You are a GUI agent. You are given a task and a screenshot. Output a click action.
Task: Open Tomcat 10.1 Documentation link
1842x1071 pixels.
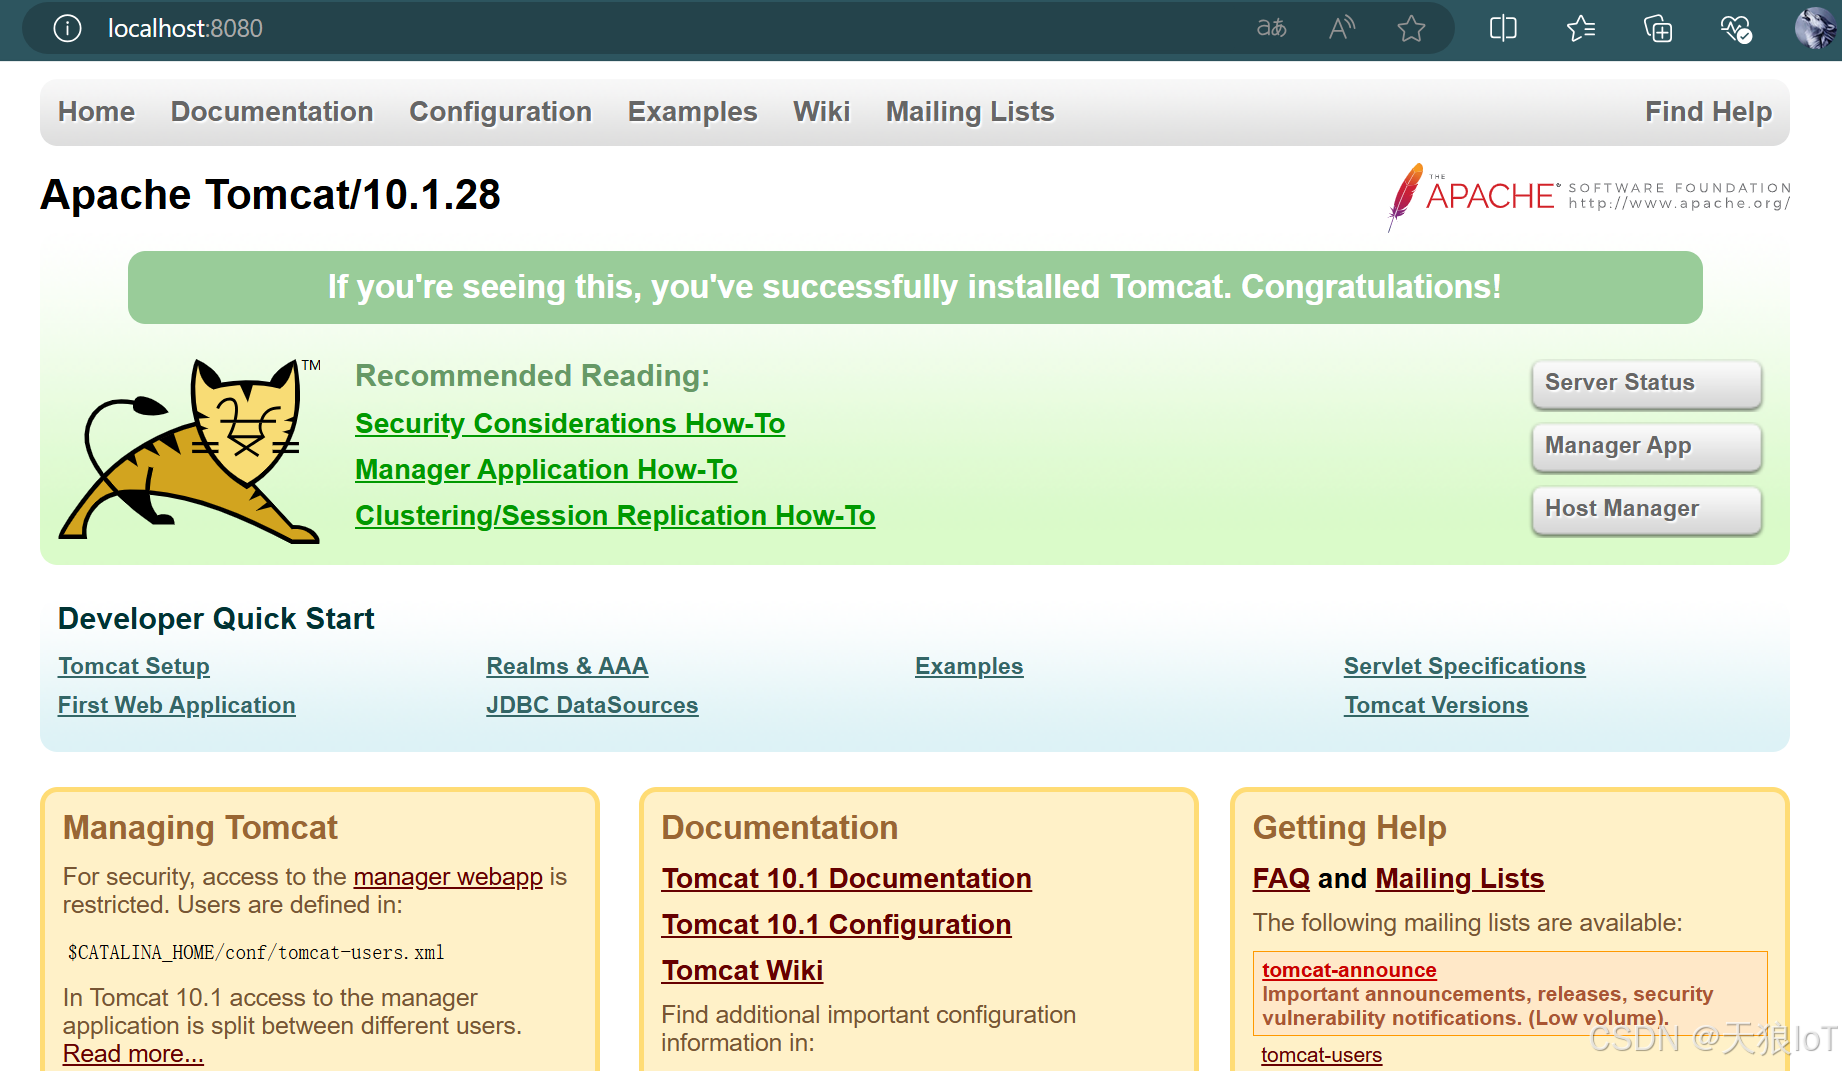click(x=846, y=879)
